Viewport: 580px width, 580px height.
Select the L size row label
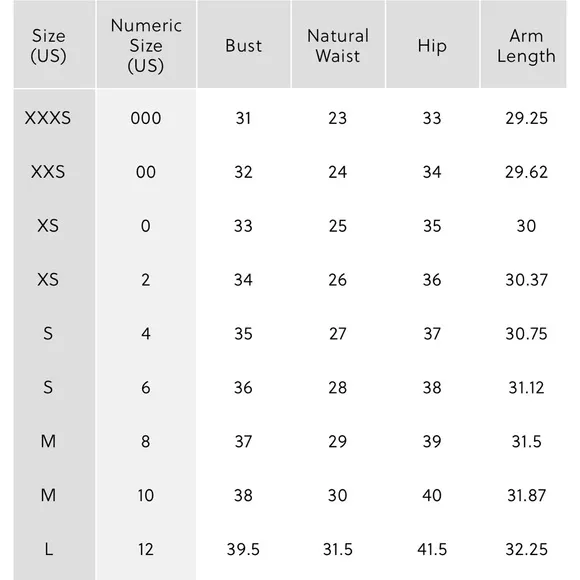[48, 549]
